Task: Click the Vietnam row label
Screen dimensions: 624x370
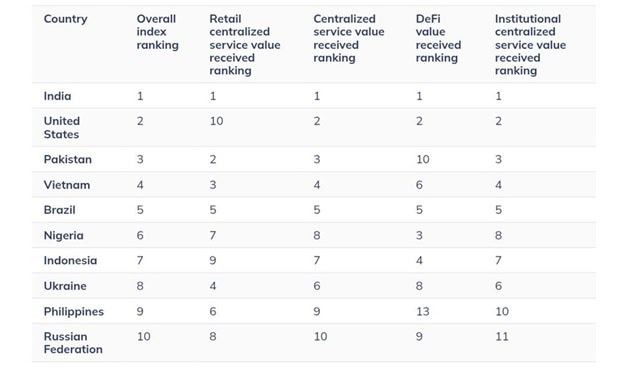Action: click(x=67, y=185)
